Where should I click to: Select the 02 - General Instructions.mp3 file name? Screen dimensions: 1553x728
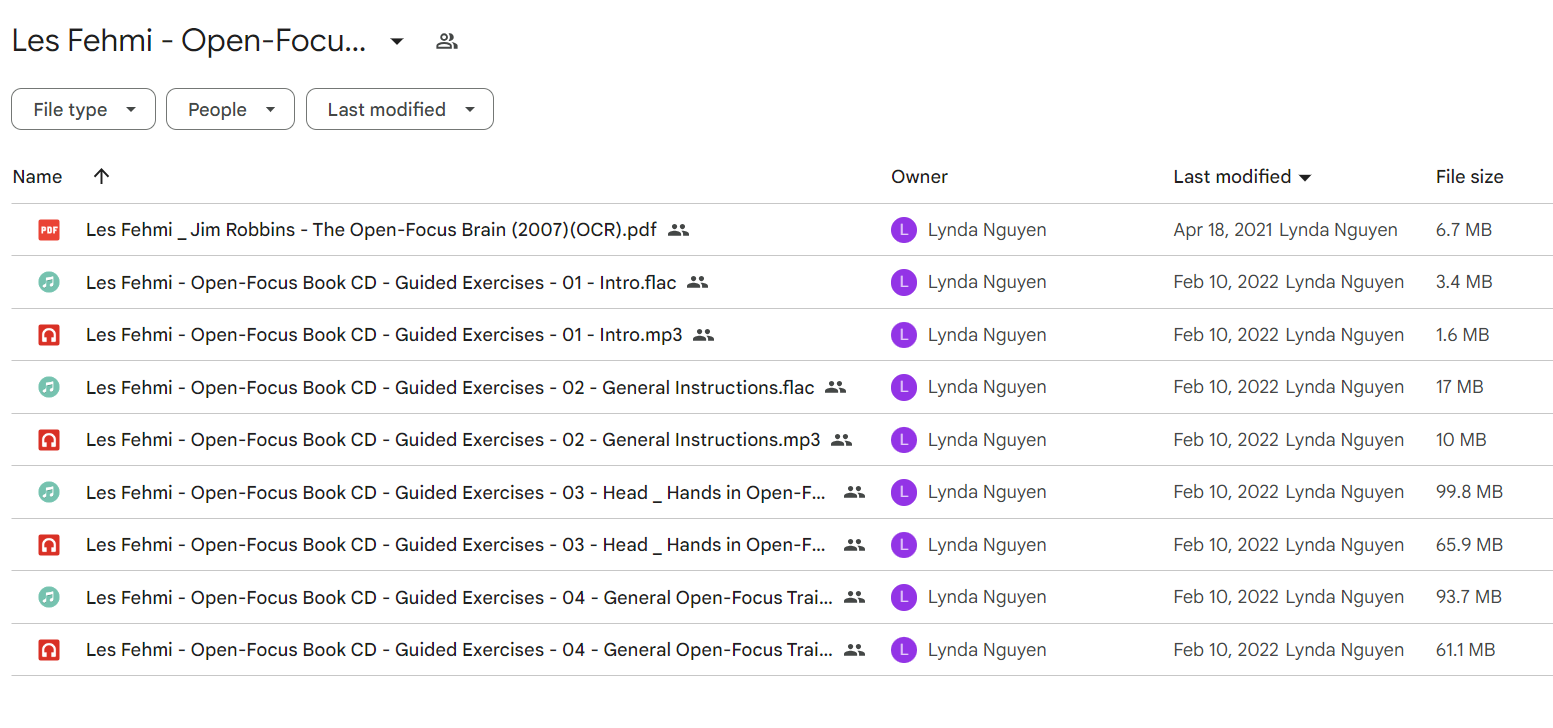(x=453, y=440)
